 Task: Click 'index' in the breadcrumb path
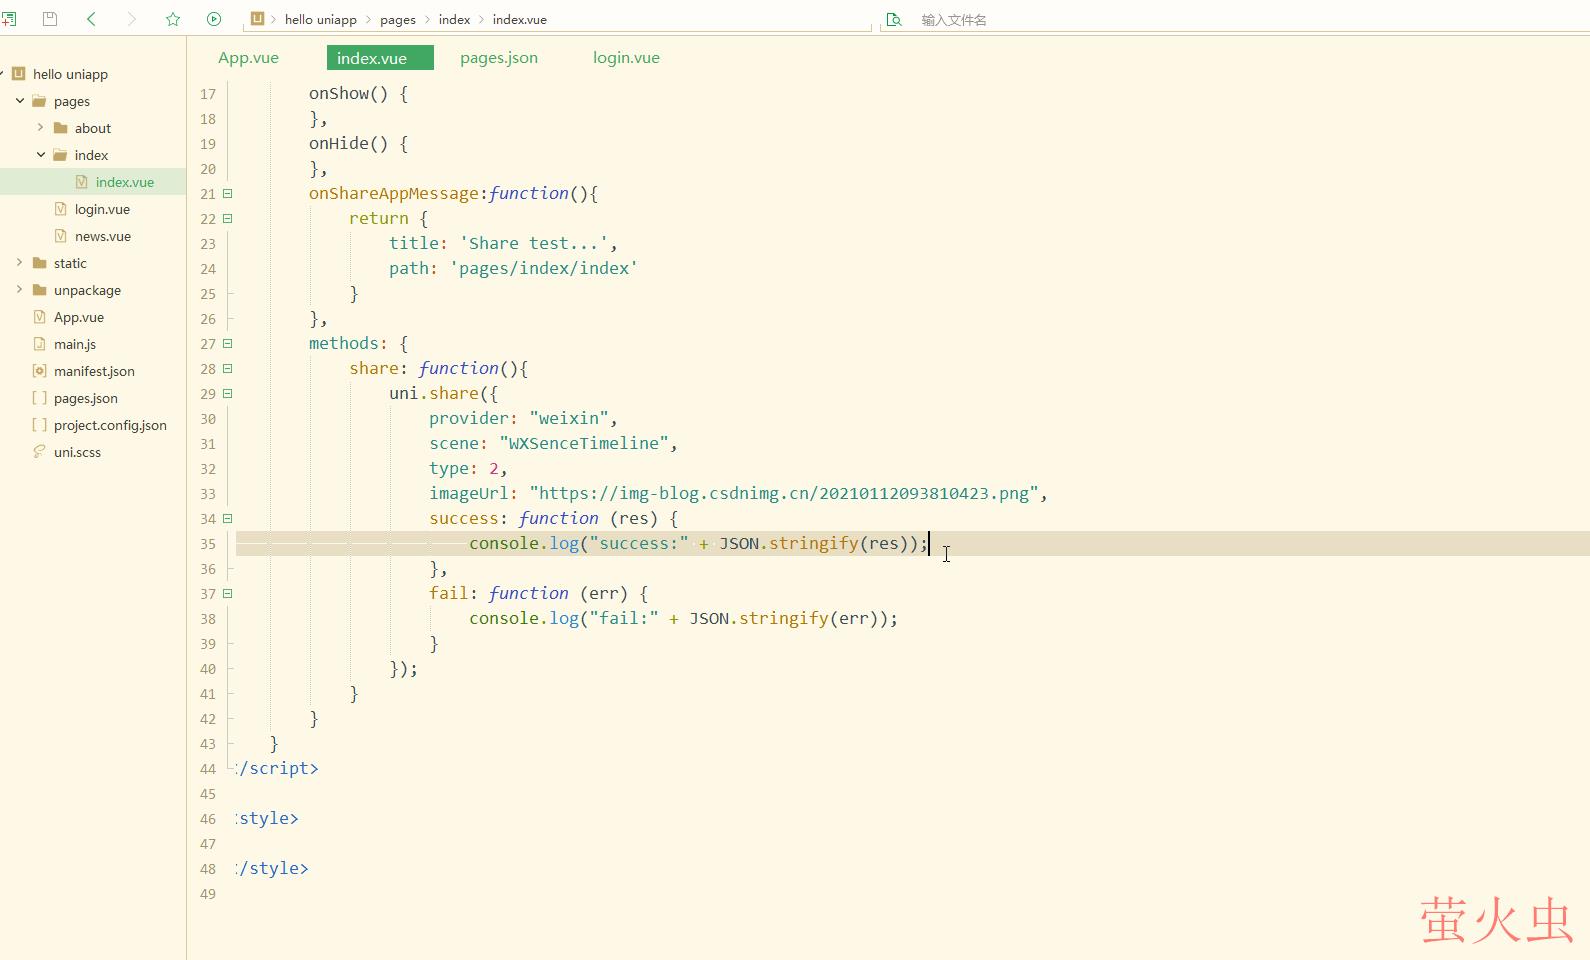pyautogui.click(x=454, y=19)
